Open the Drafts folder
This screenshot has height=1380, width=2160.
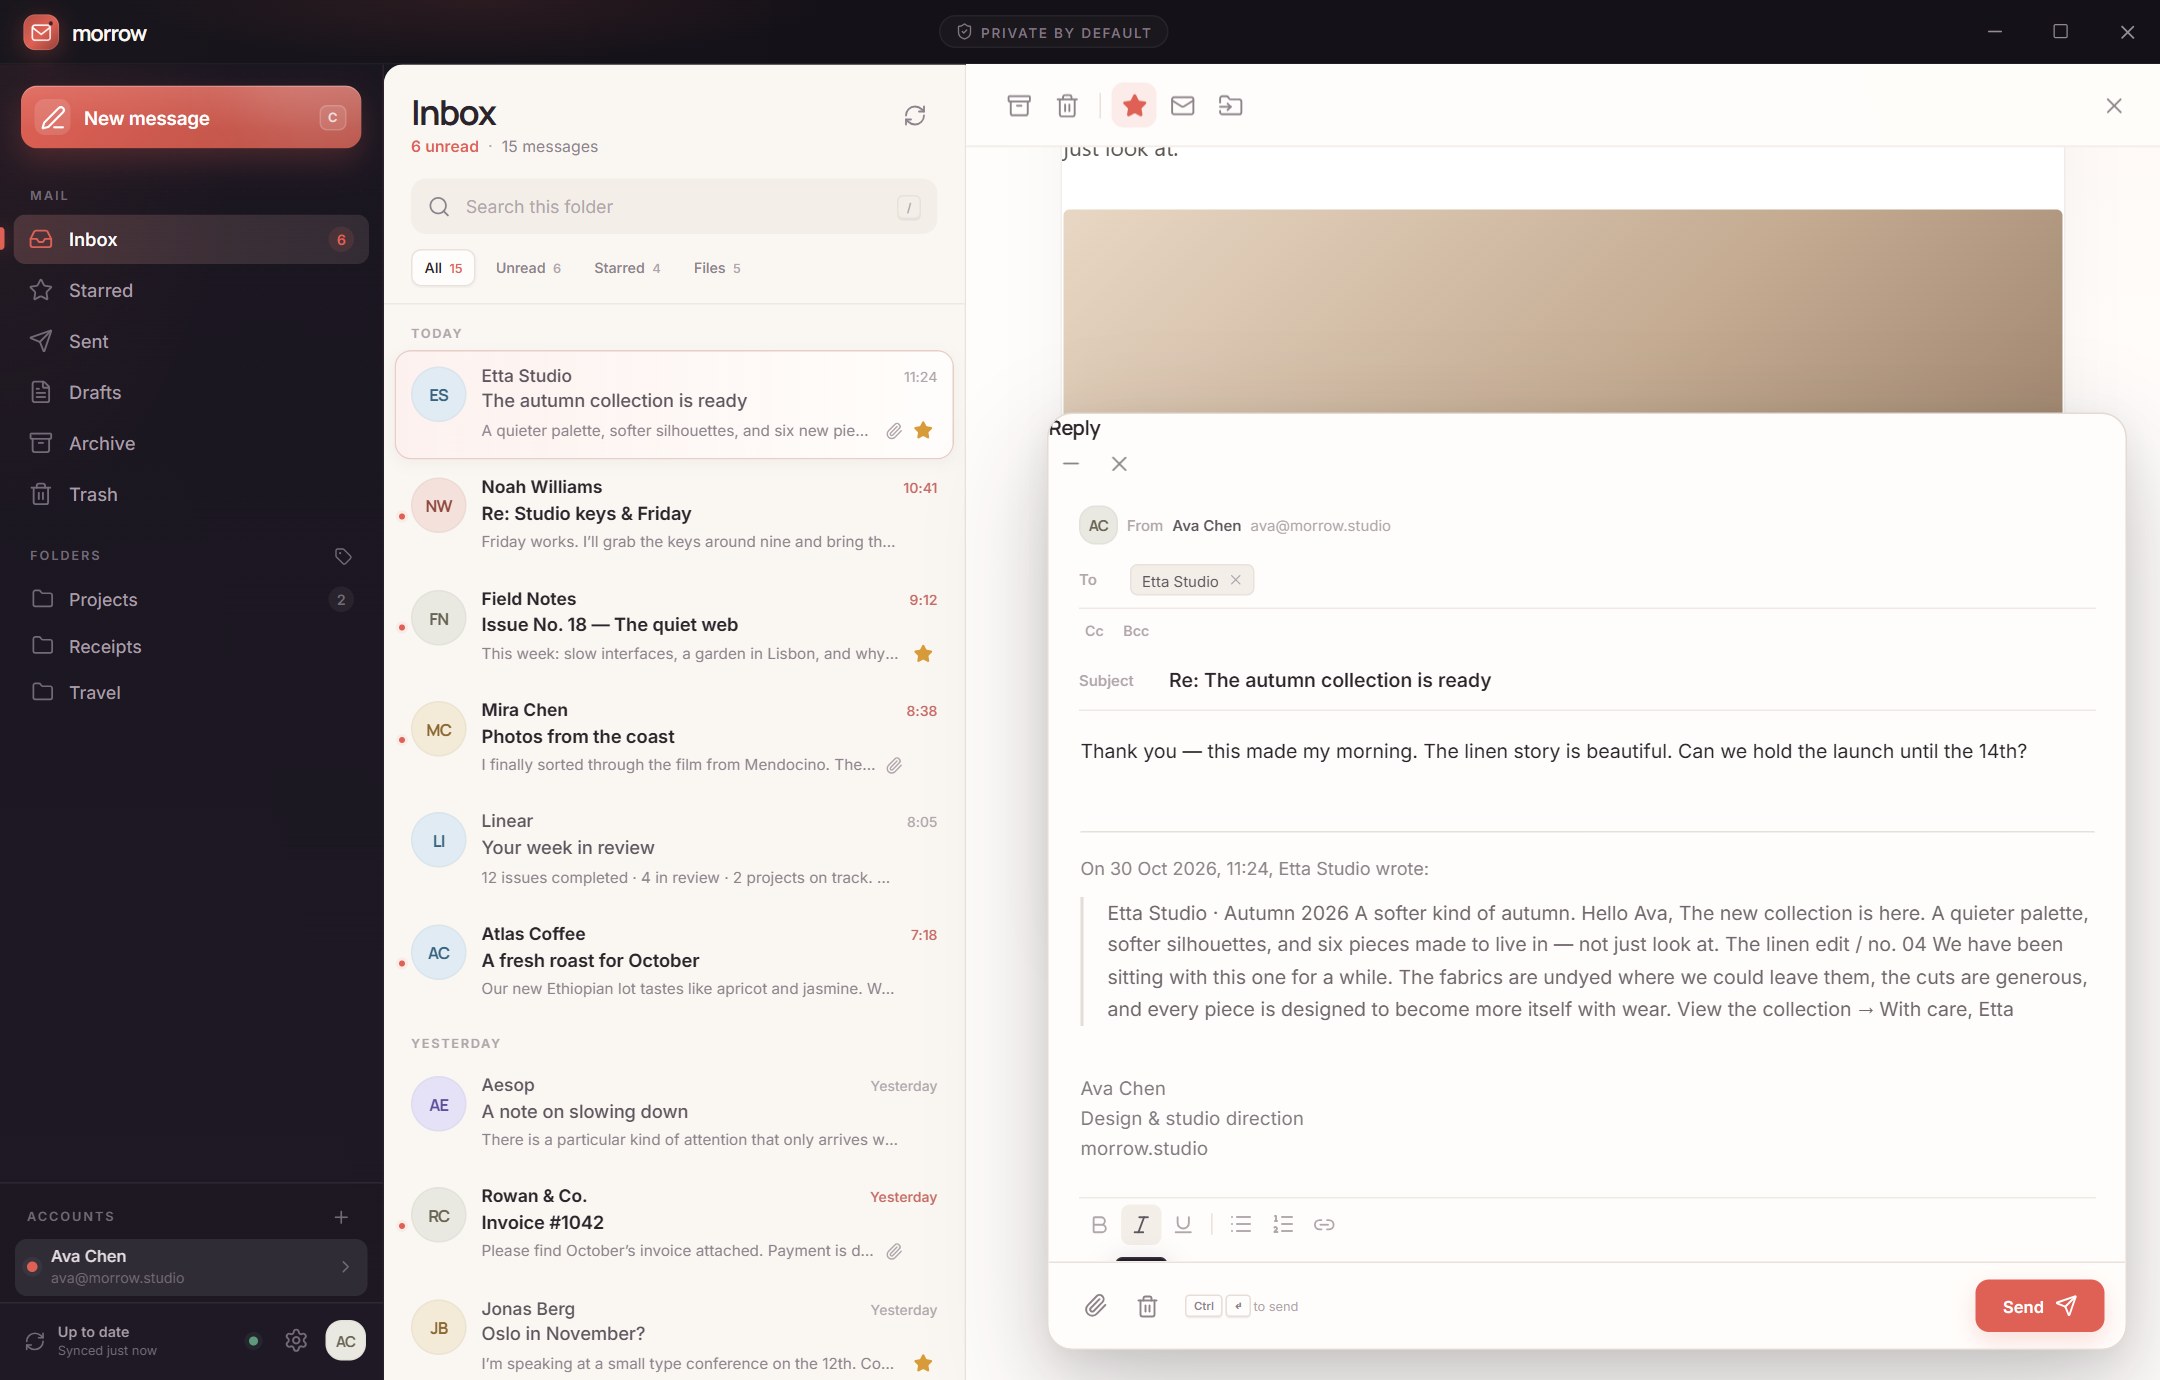click(191, 392)
